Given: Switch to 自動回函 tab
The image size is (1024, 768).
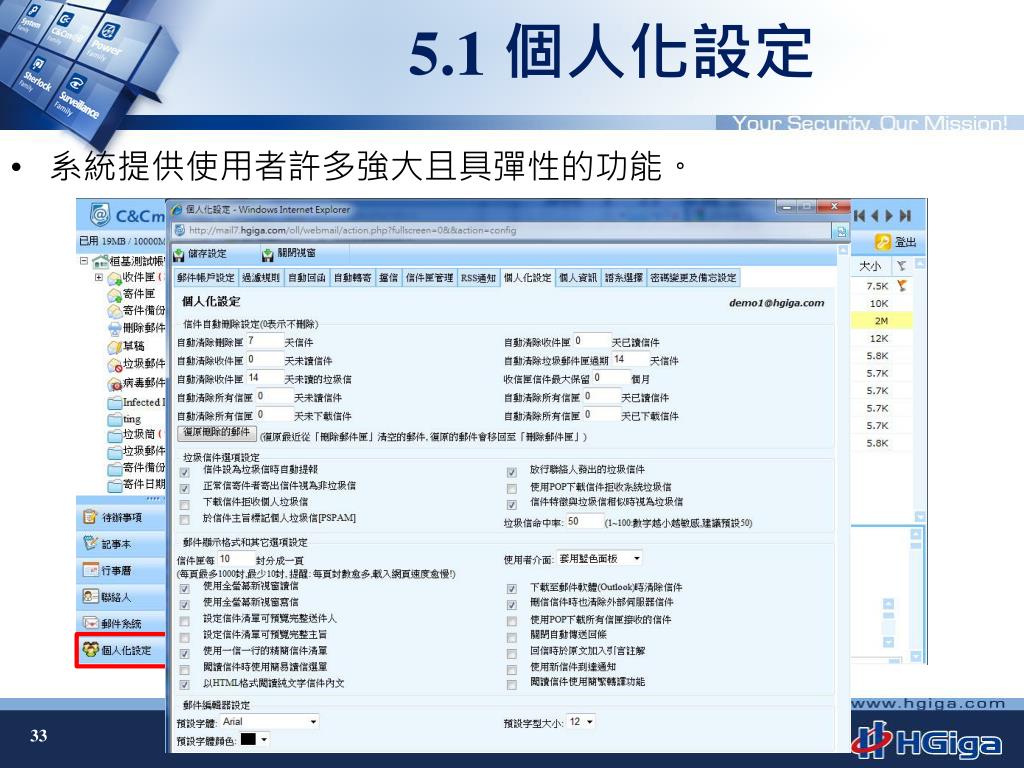Looking at the screenshot, I should (306, 278).
